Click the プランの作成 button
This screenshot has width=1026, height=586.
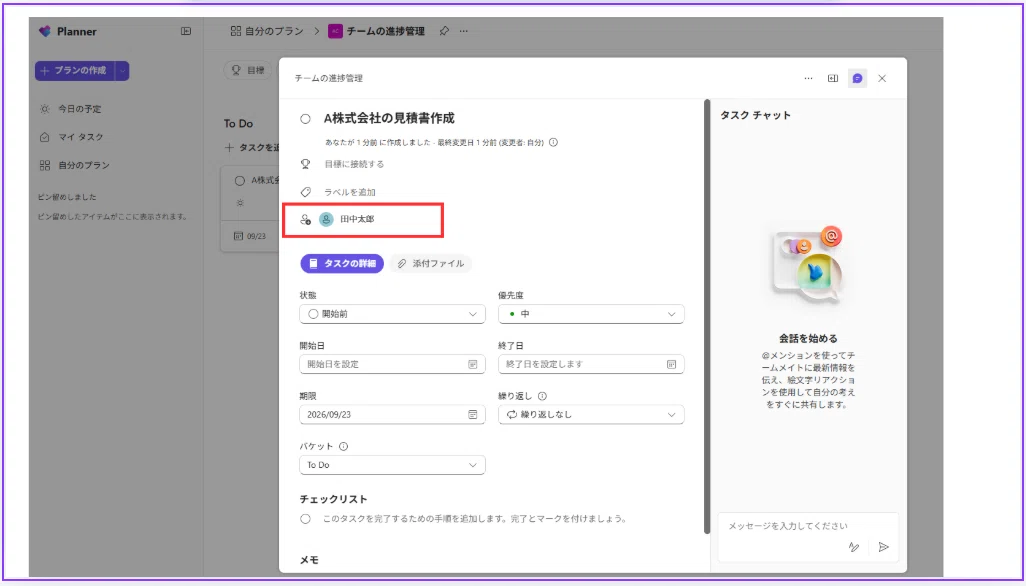(75, 71)
